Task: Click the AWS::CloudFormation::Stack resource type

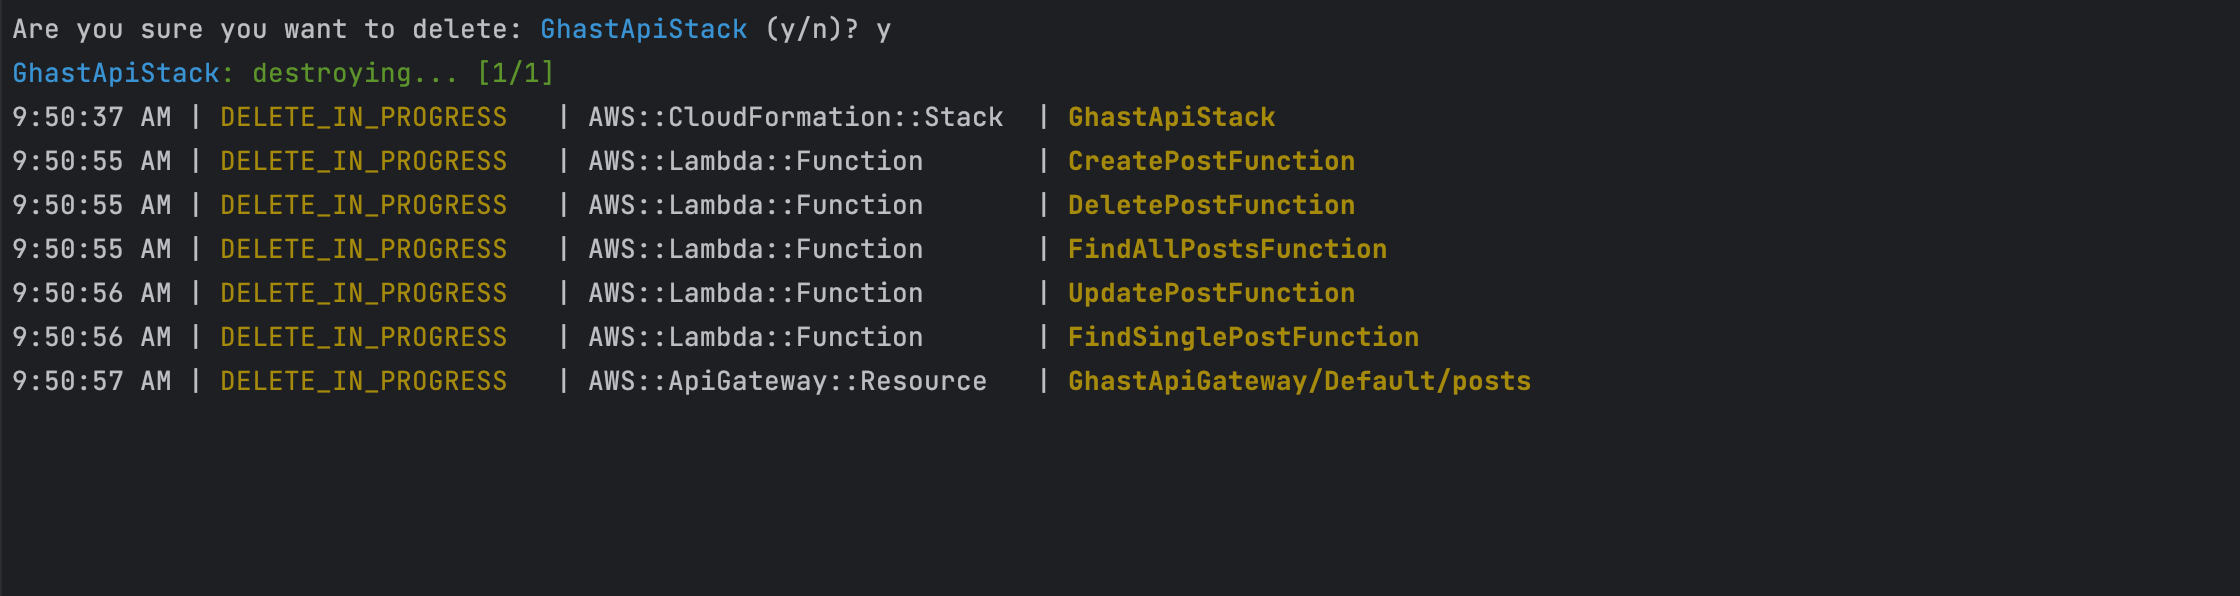Action: [795, 117]
